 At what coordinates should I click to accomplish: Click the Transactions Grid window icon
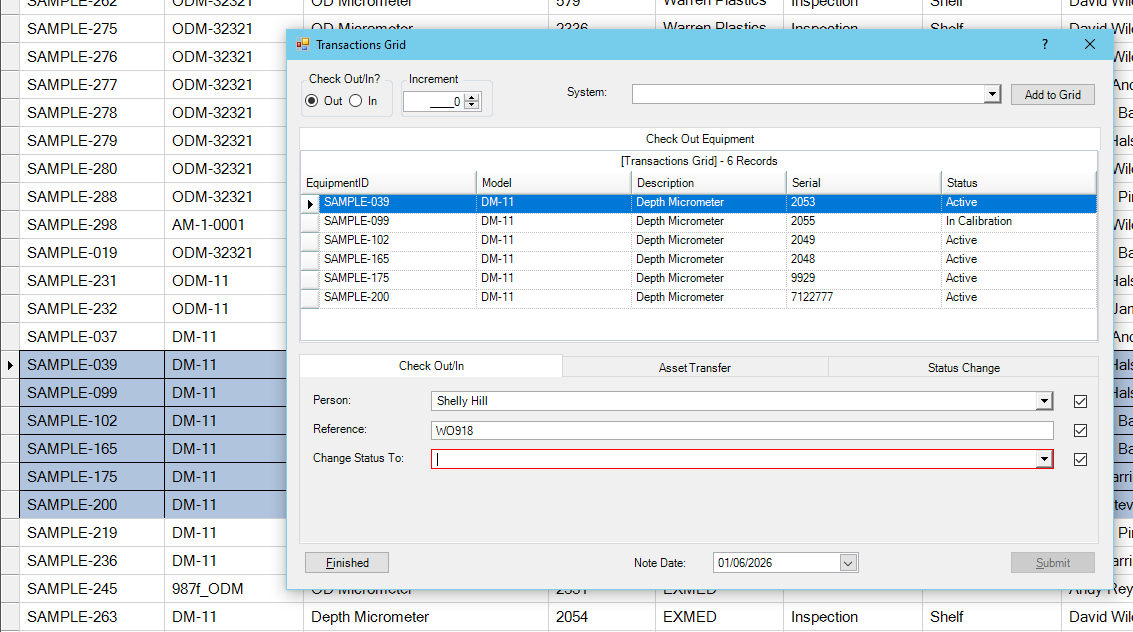click(302, 45)
